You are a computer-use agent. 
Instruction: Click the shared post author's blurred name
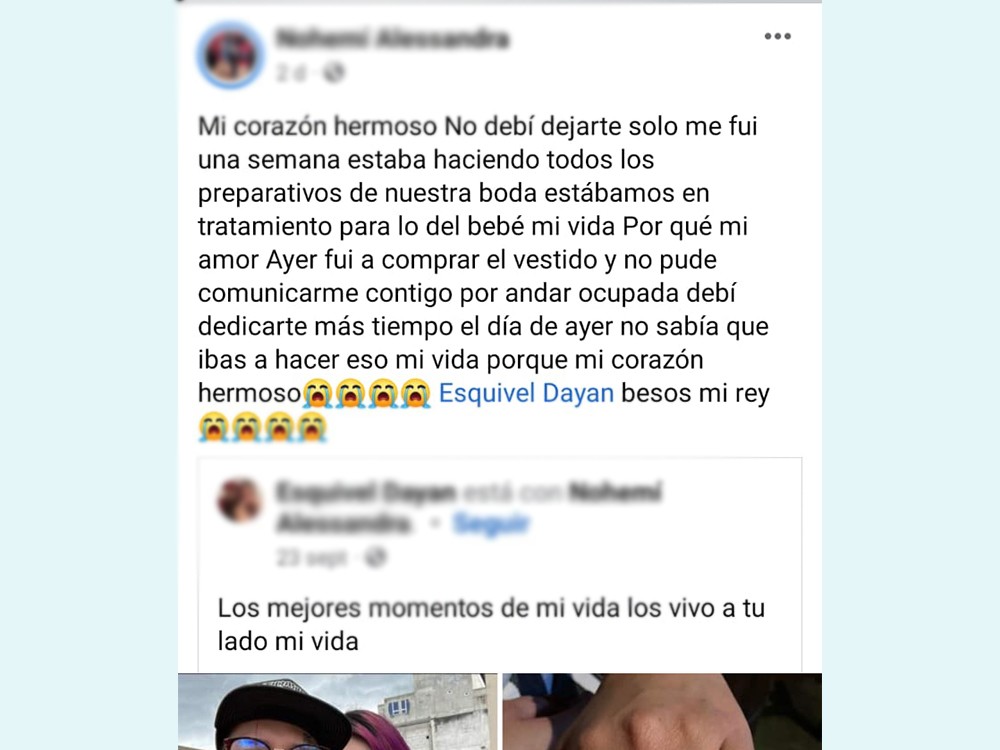(x=366, y=492)
